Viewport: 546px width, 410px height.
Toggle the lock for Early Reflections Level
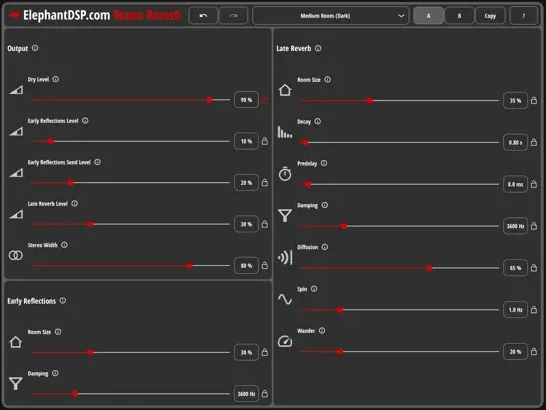point(265,141)
